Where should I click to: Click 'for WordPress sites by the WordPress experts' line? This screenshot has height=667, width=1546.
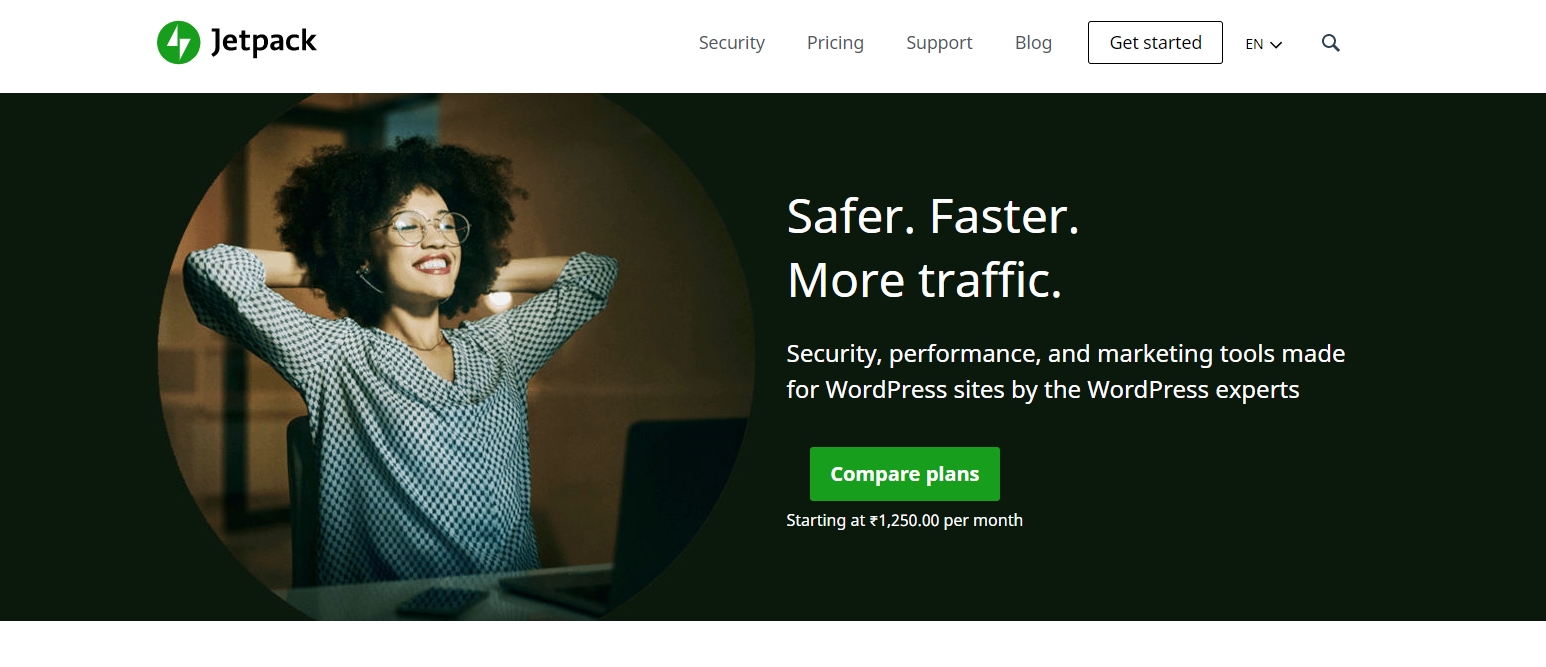[x=1043, y=390]
